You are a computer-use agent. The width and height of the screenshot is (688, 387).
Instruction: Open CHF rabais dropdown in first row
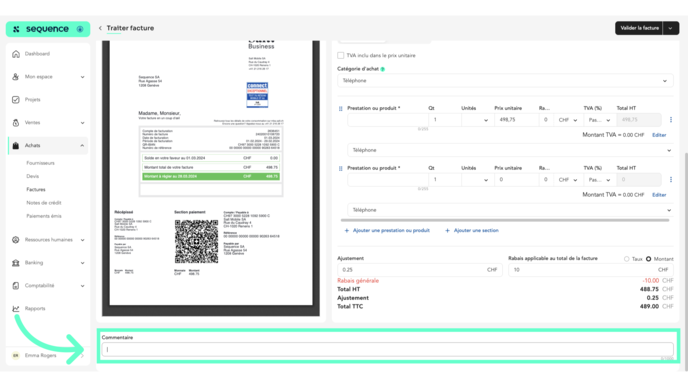coord(568,120)
